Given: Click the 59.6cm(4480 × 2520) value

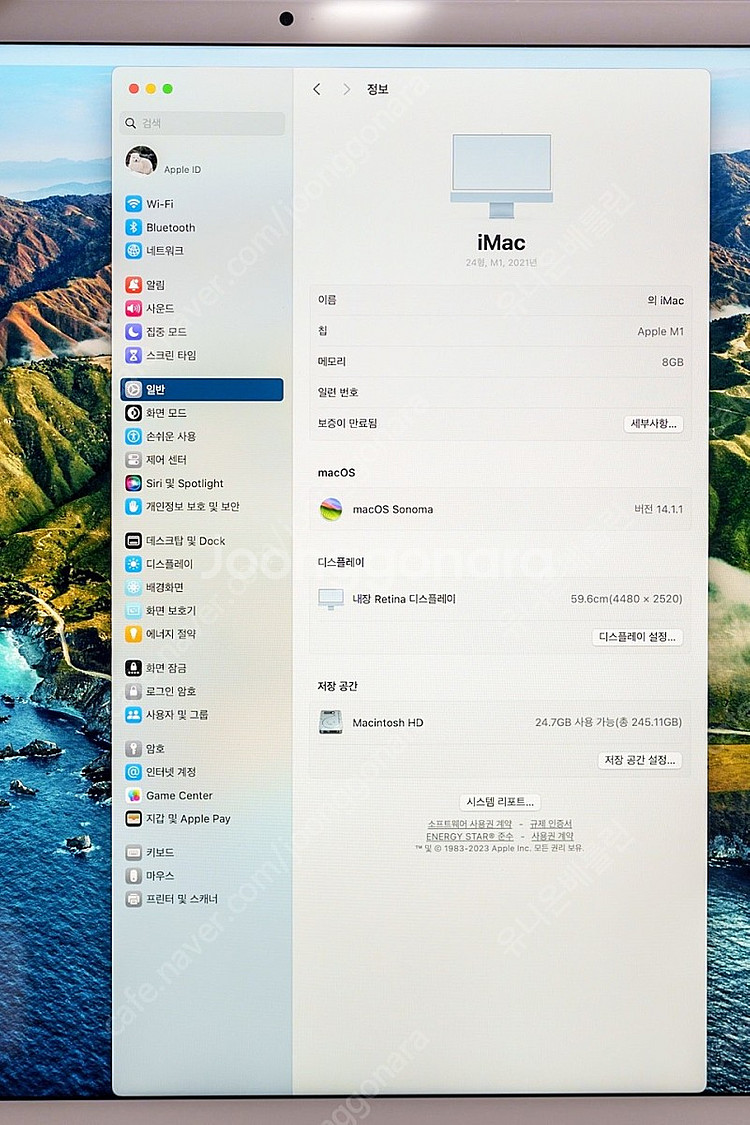Looking at the screenshot, I should [x=626, y=598].
